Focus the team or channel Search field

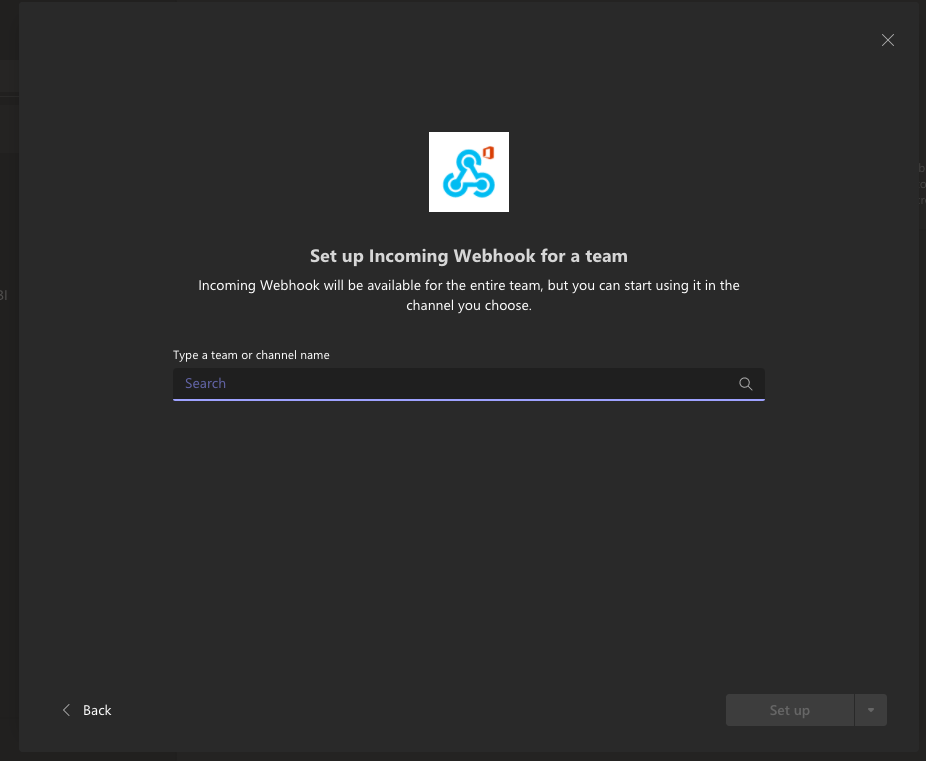tap(468, 384)
